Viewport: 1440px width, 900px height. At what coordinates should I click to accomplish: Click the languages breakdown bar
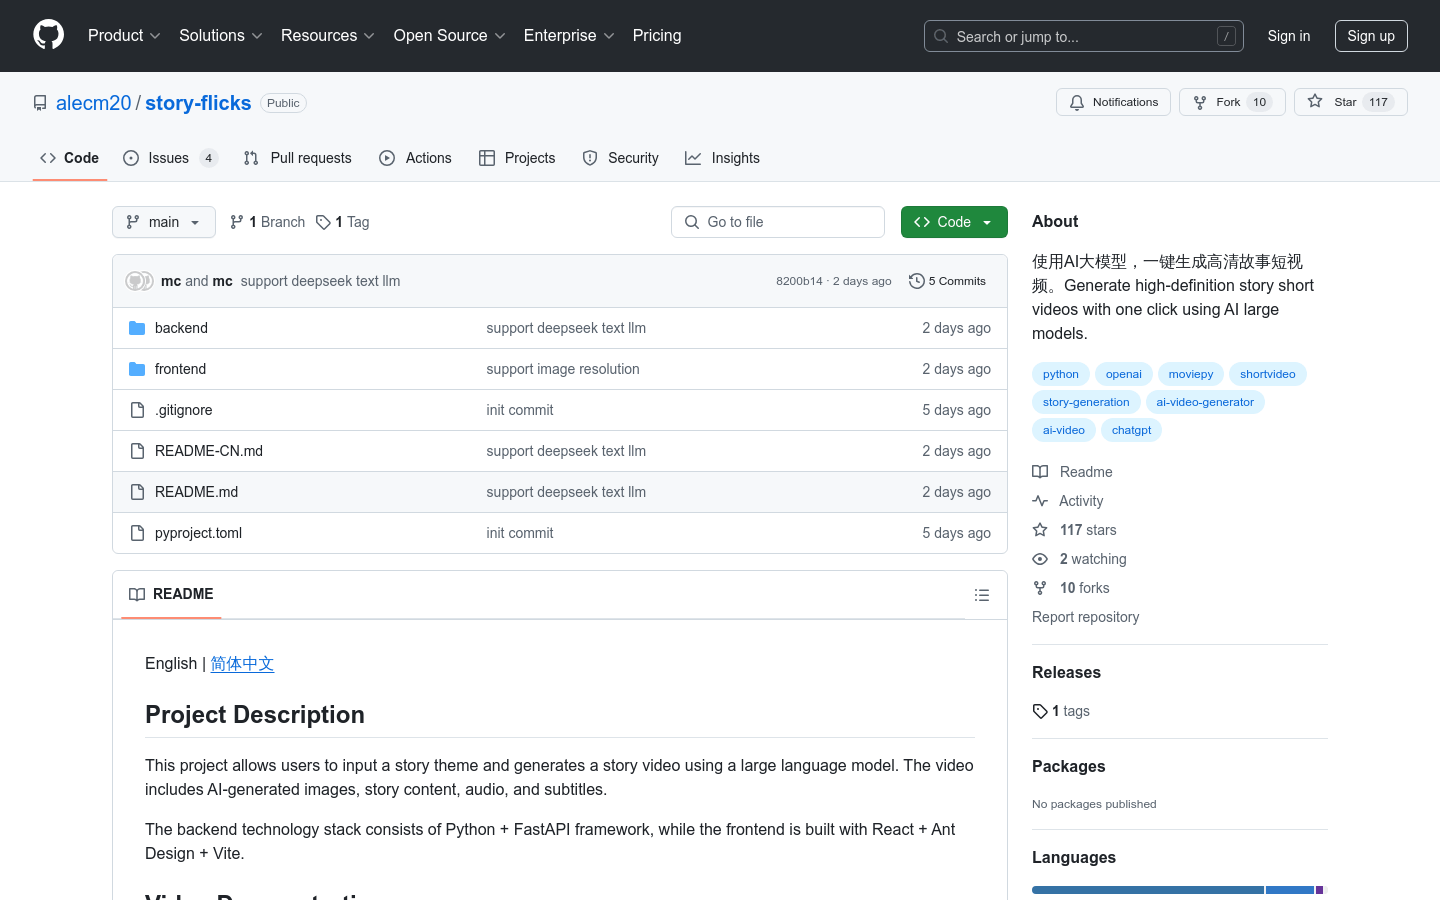point(1180,890)
